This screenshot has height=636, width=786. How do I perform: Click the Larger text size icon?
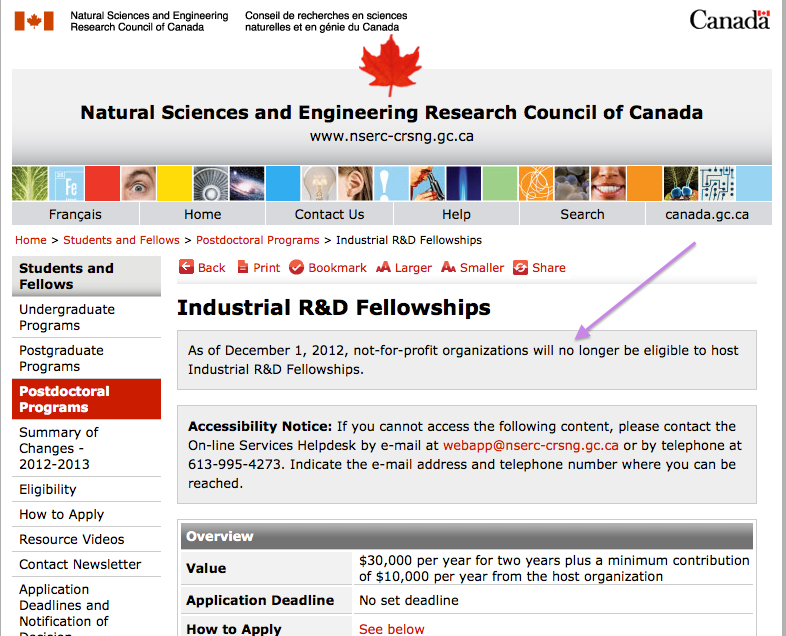pyautogui.click(x=383, y=268)
